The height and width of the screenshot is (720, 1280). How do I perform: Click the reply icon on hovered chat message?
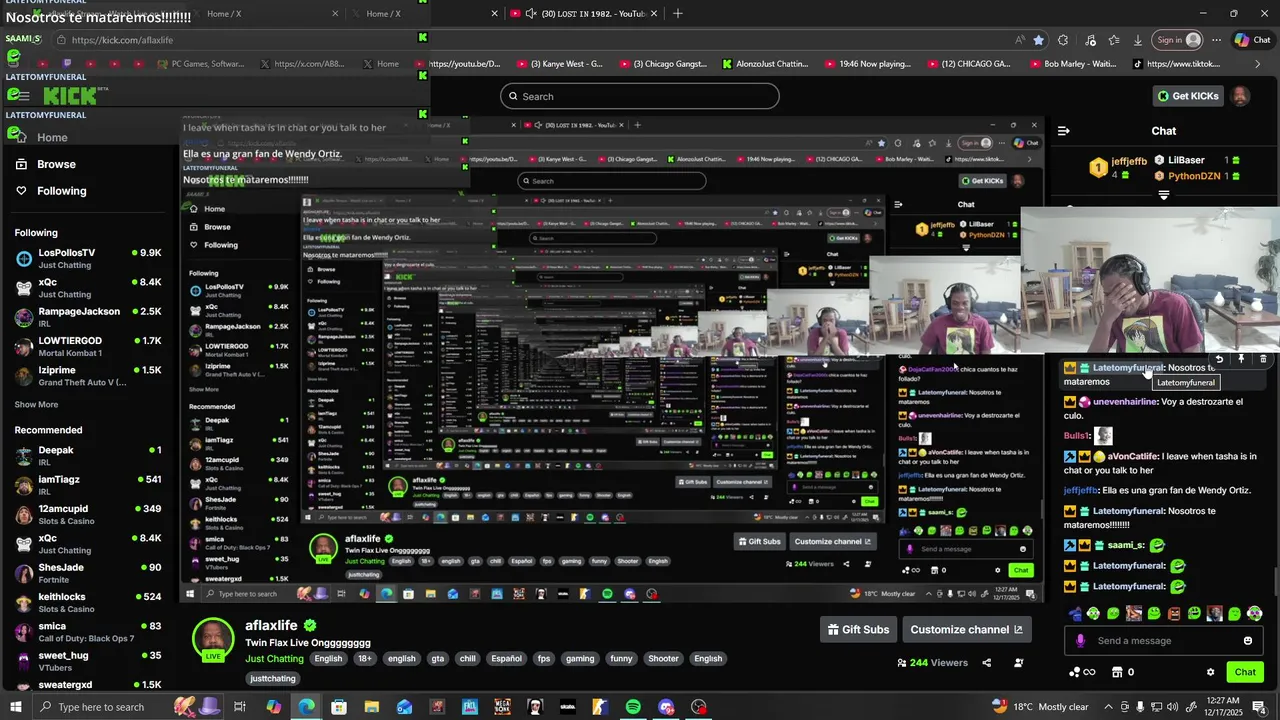pyautogui.click(x=1219, y=359)
